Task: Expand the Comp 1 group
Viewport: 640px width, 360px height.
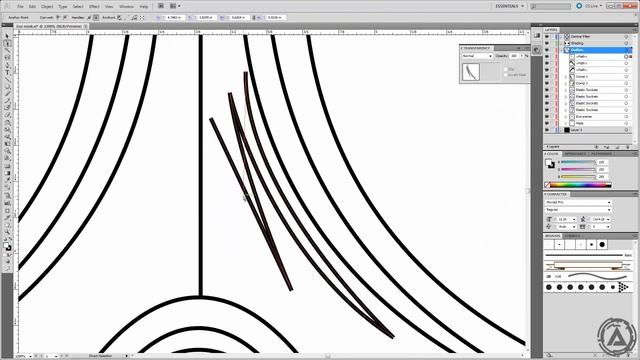Action: pos(566,76)
